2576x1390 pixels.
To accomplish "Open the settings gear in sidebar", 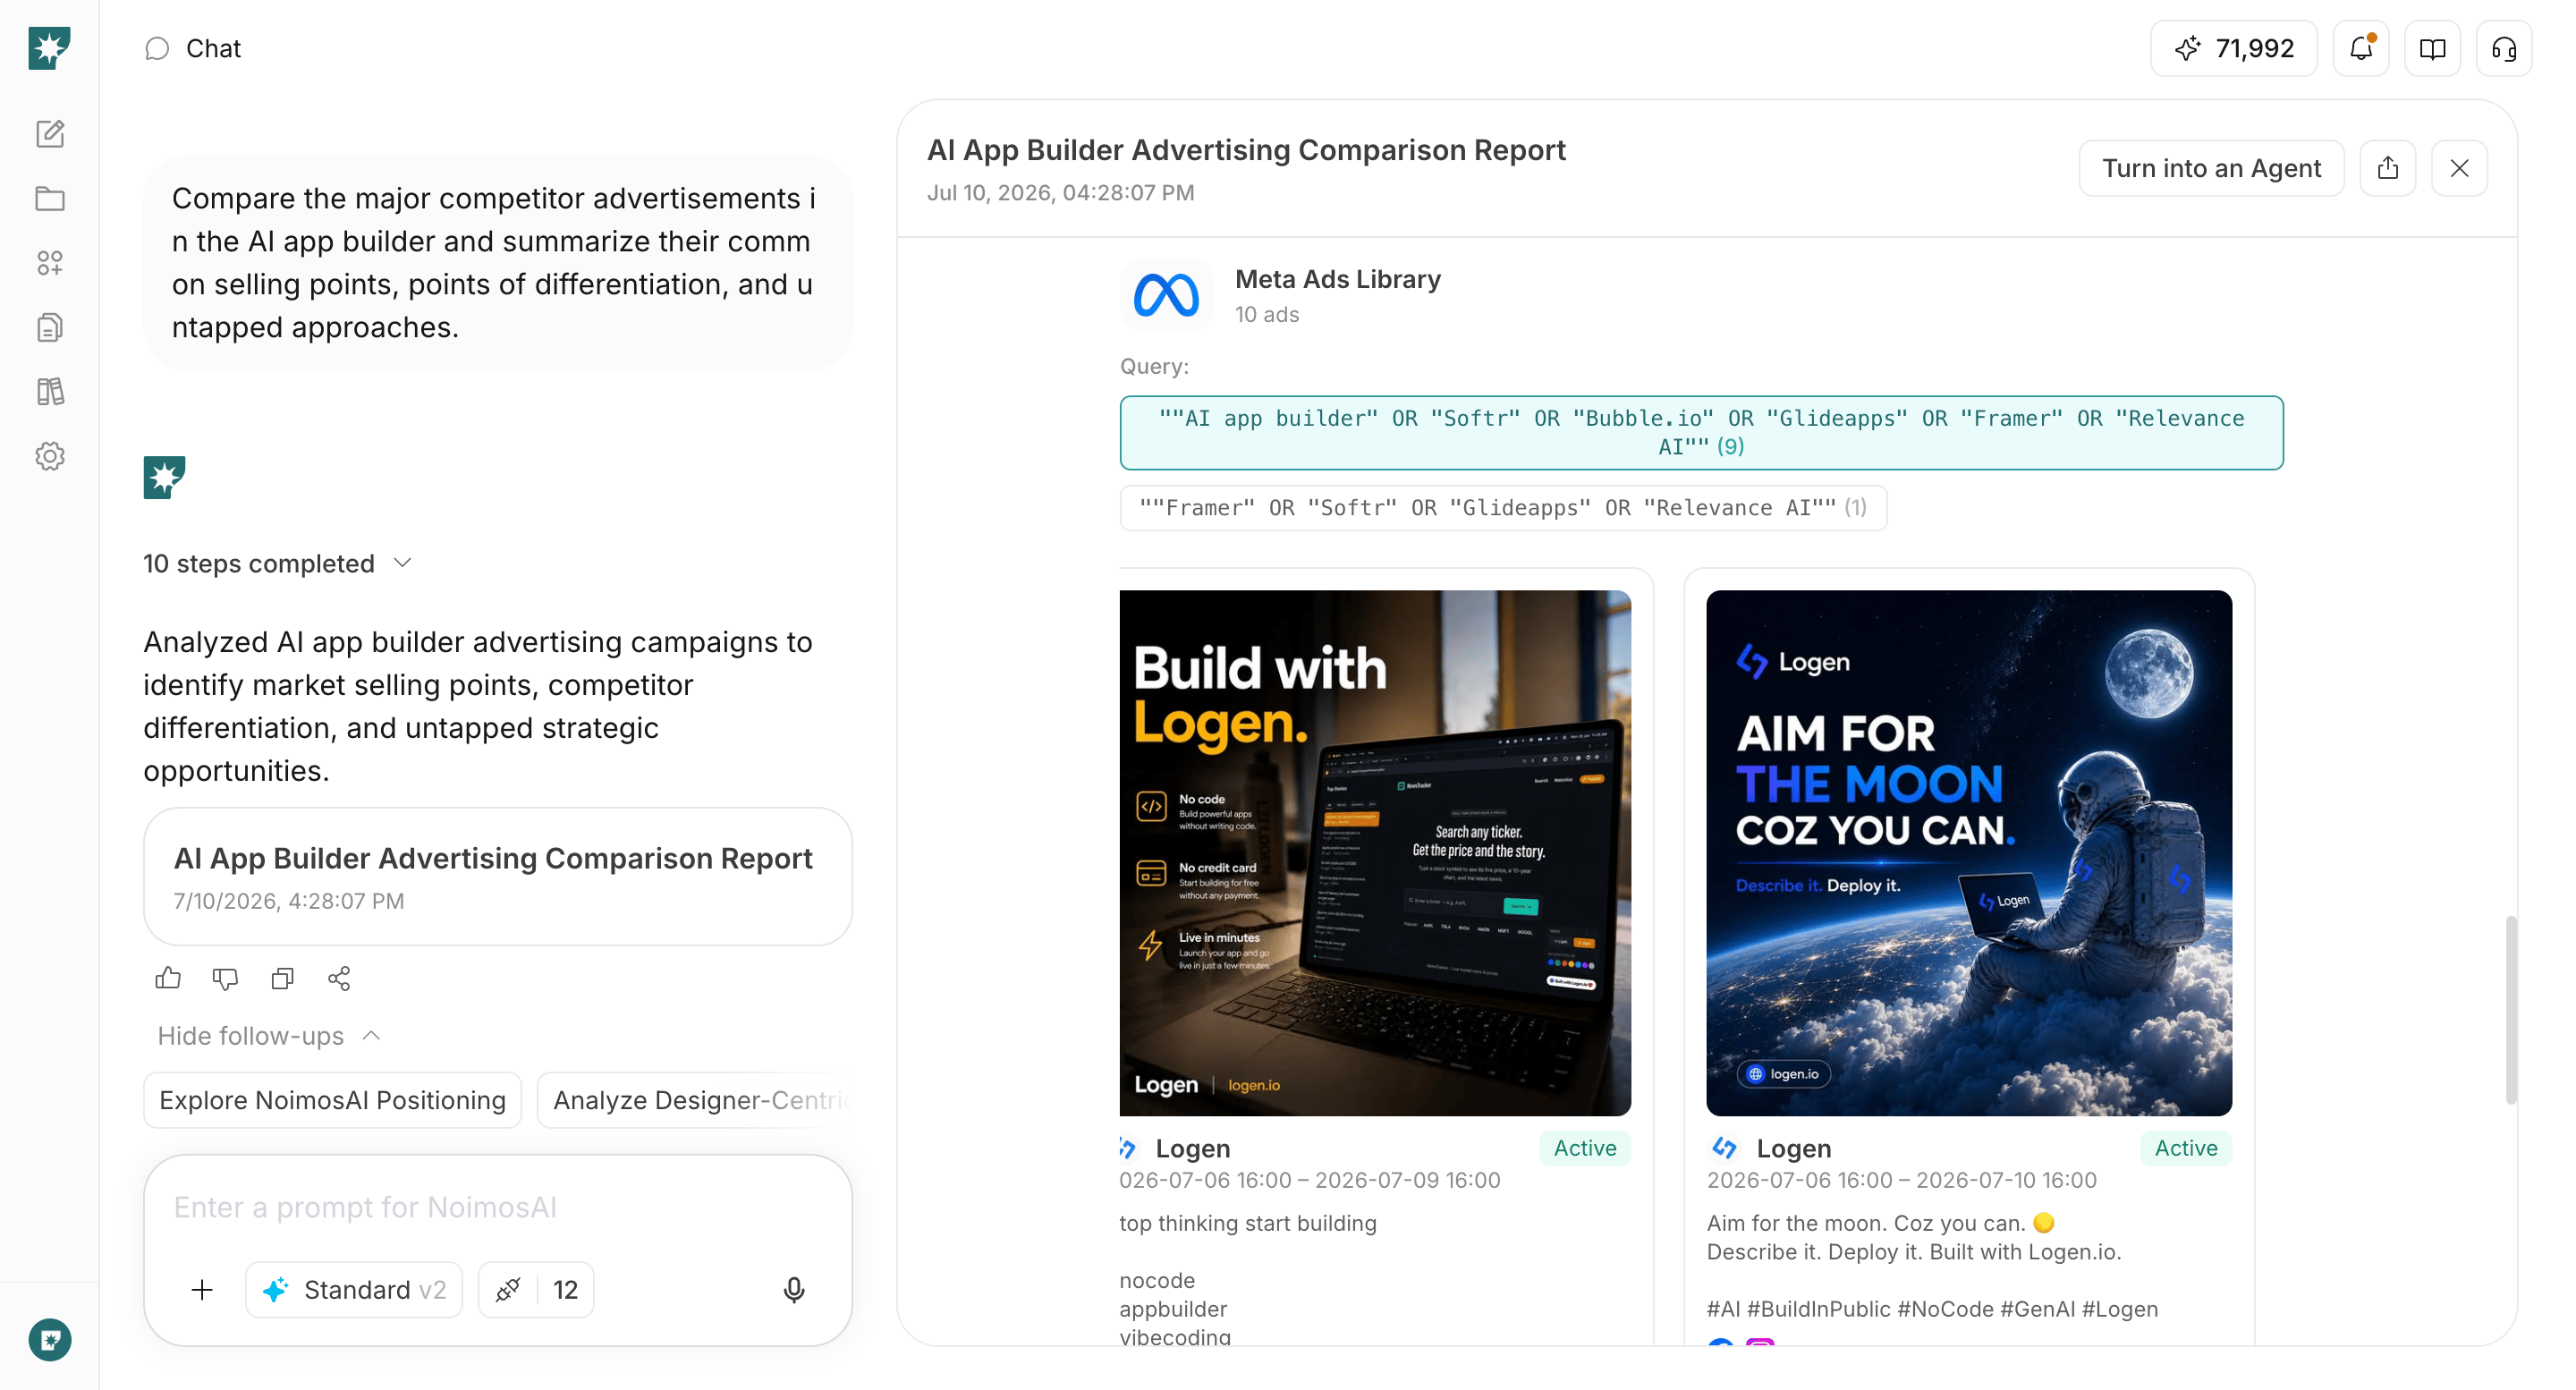I will [50, 457].
